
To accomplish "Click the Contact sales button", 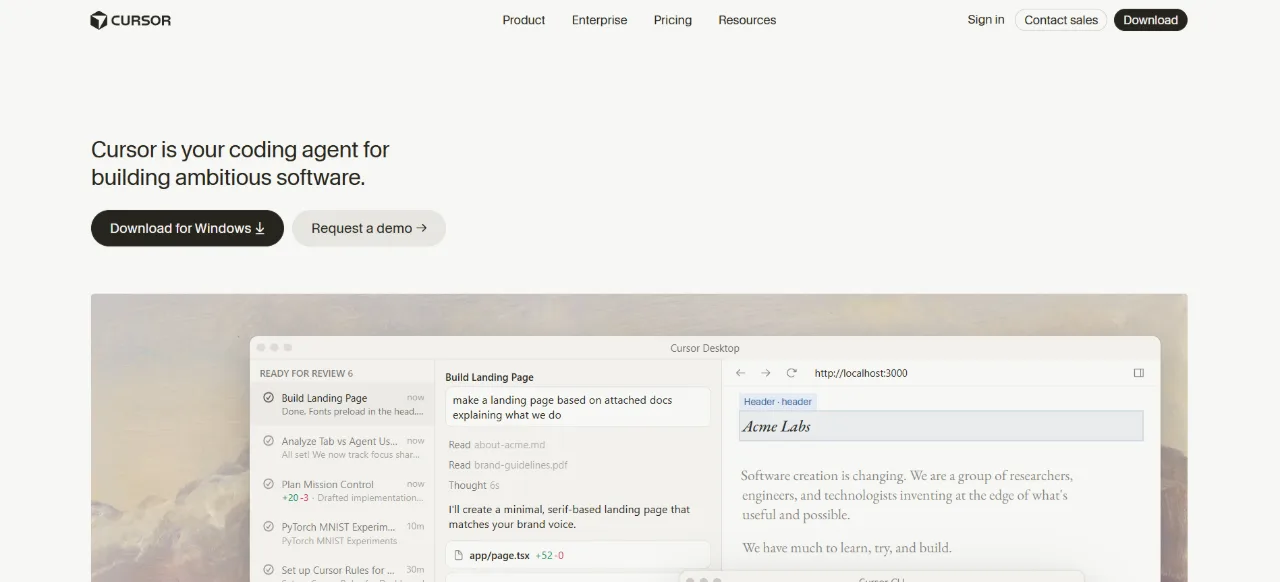I will tap(1061, 20).
